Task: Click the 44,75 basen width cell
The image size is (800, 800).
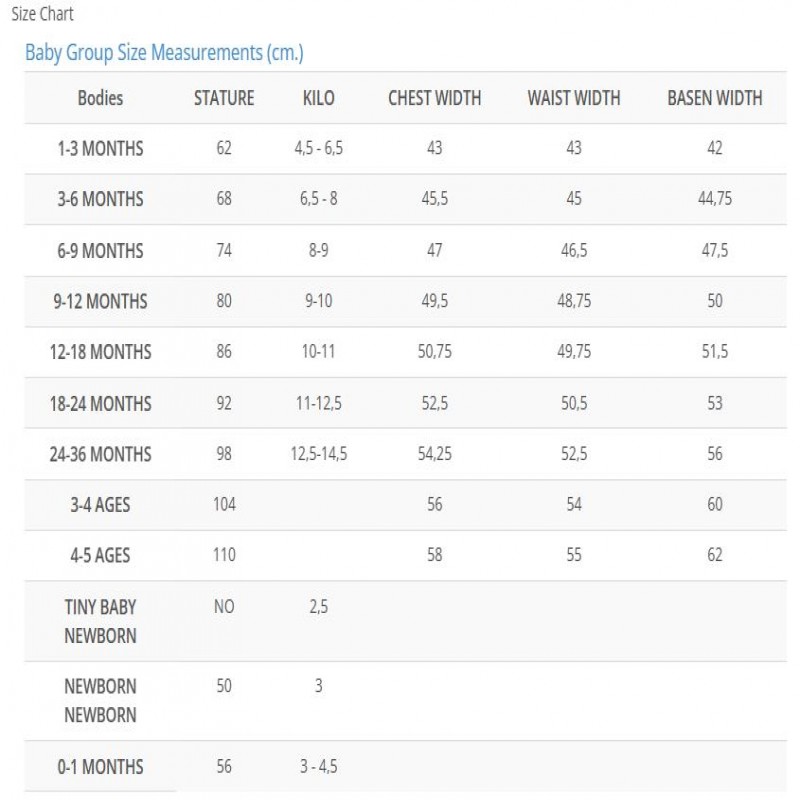Action: point(714,199)
